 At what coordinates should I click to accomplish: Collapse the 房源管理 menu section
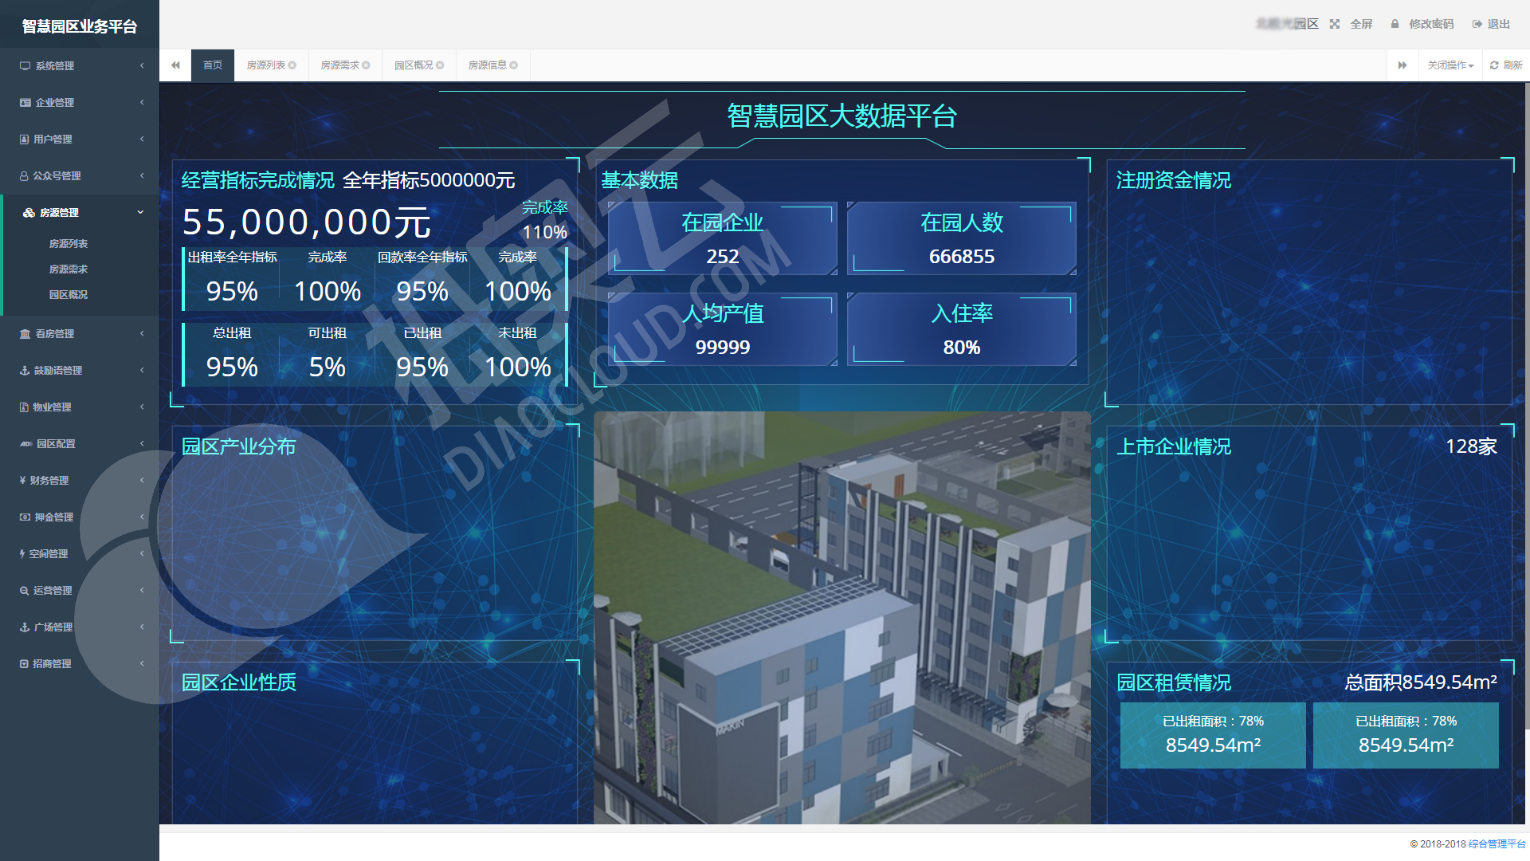click(x=80, y=213)
